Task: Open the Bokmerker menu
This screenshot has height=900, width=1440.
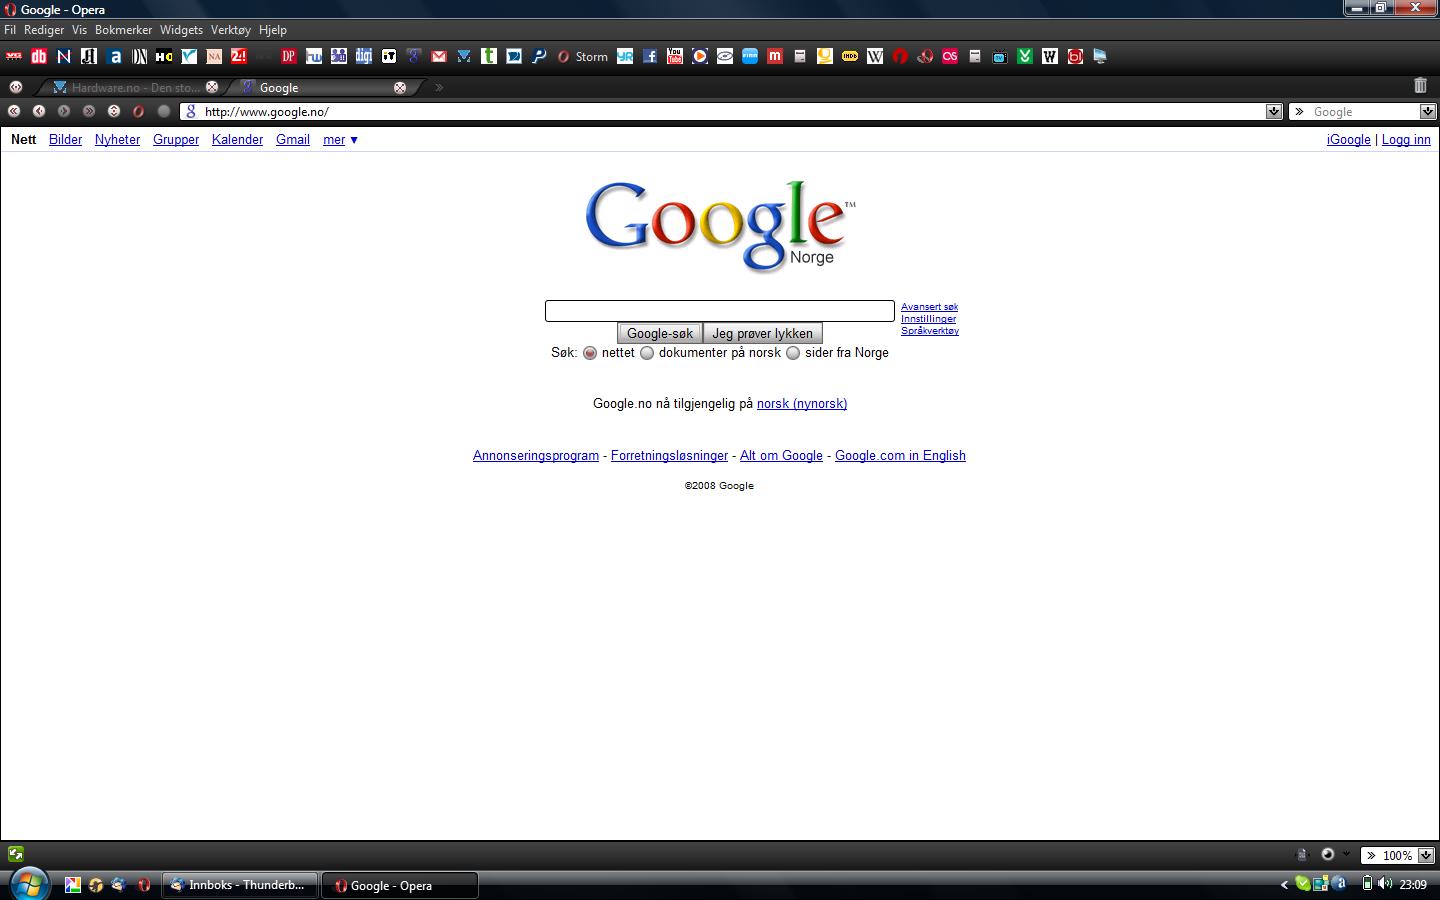Action: [x=123, y=30]
